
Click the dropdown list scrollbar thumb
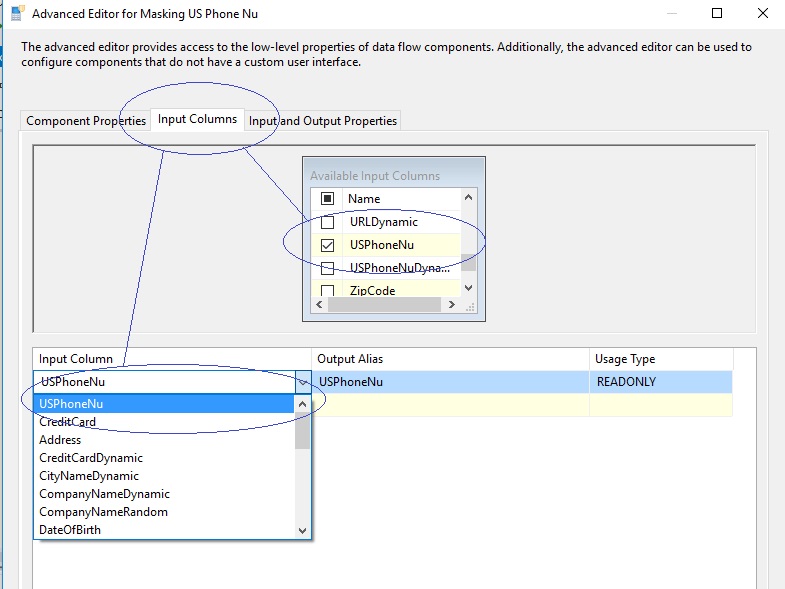point(302,431)
